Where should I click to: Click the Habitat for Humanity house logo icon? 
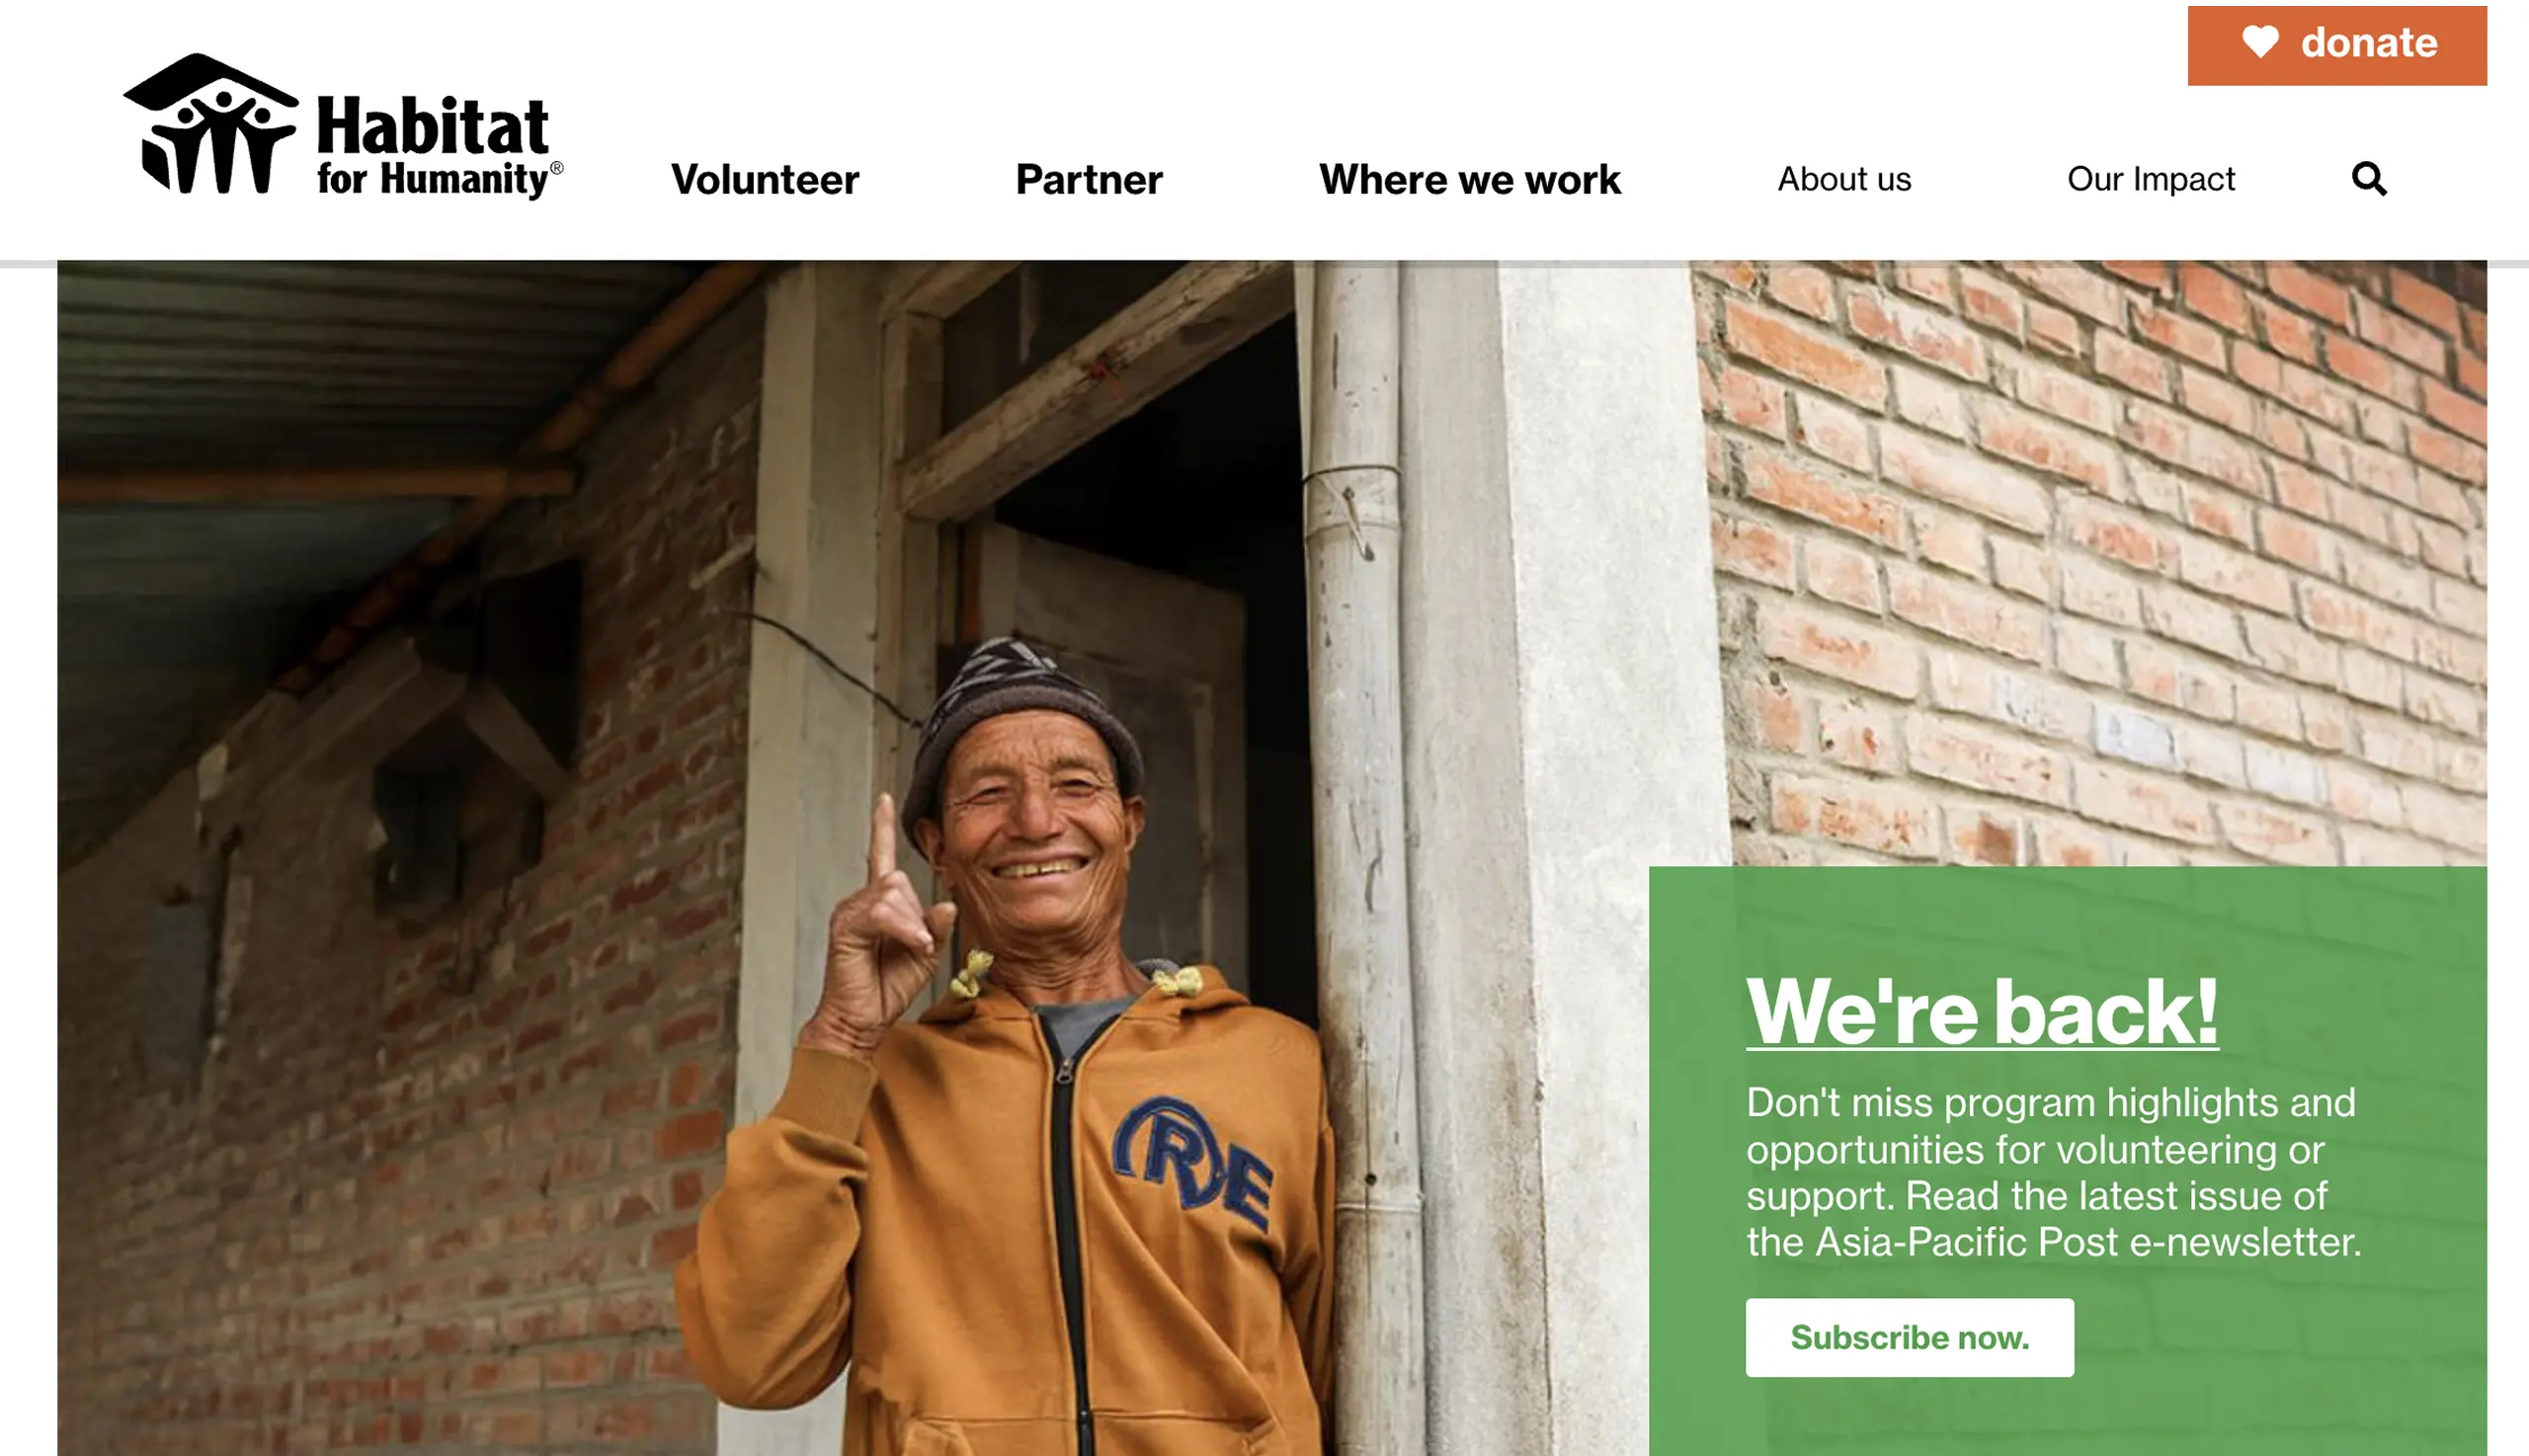211,124
